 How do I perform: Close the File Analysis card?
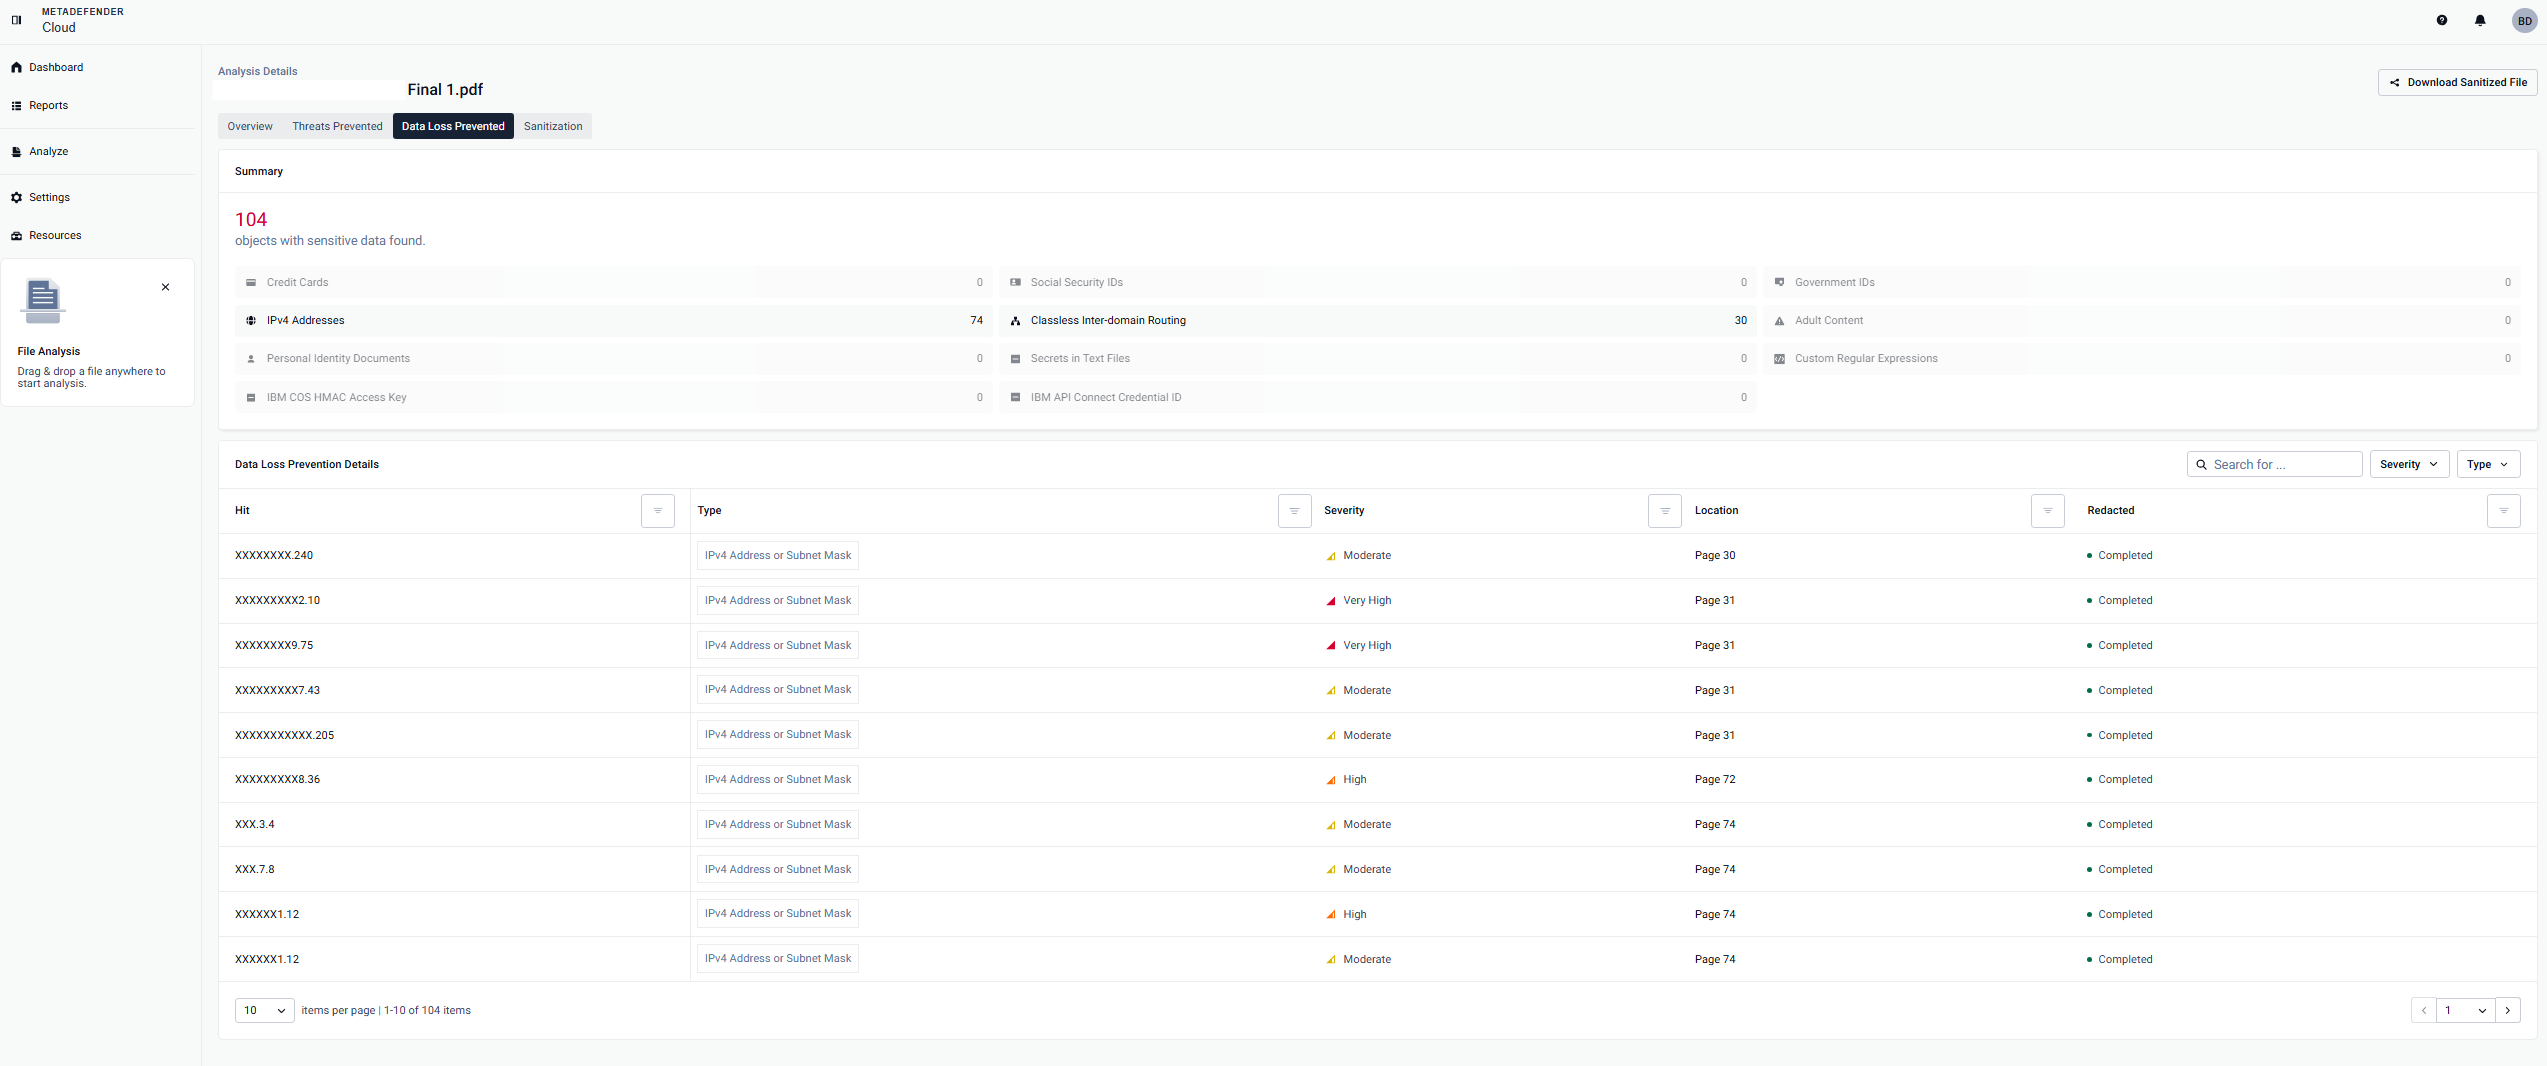coord(166,287)
